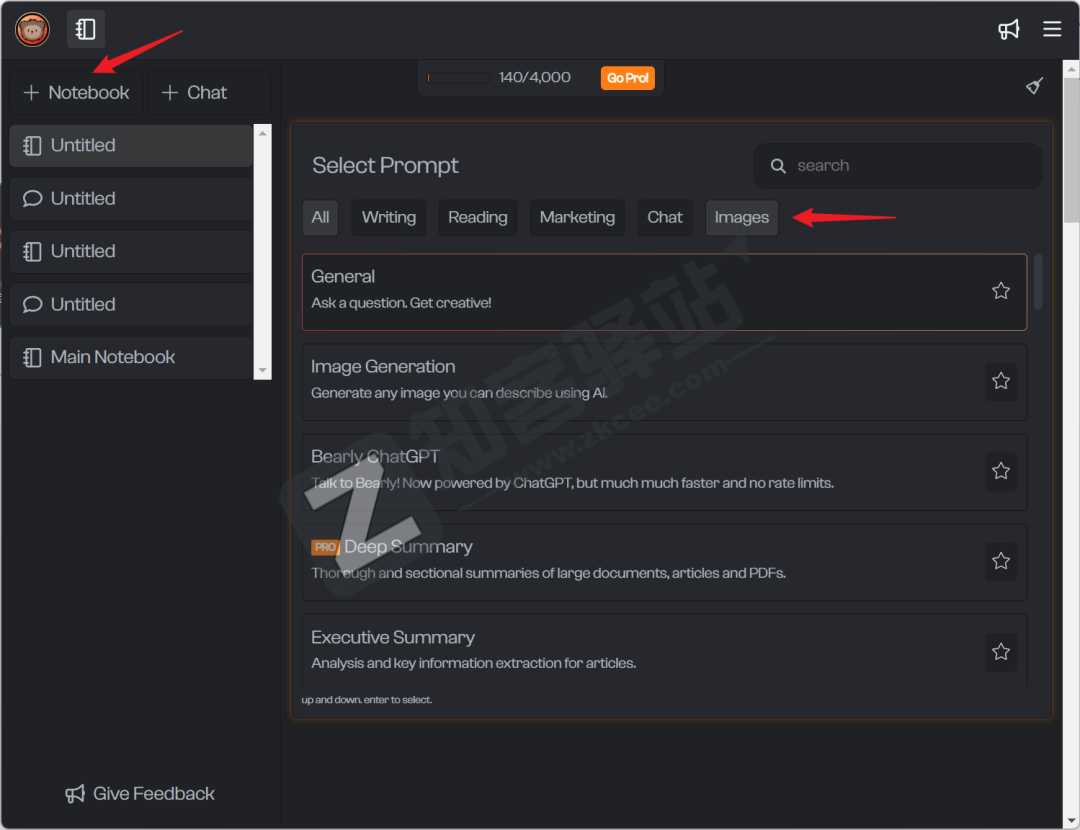Select the Marketing category tab
1080x830 pixels.
click(577, 217)
